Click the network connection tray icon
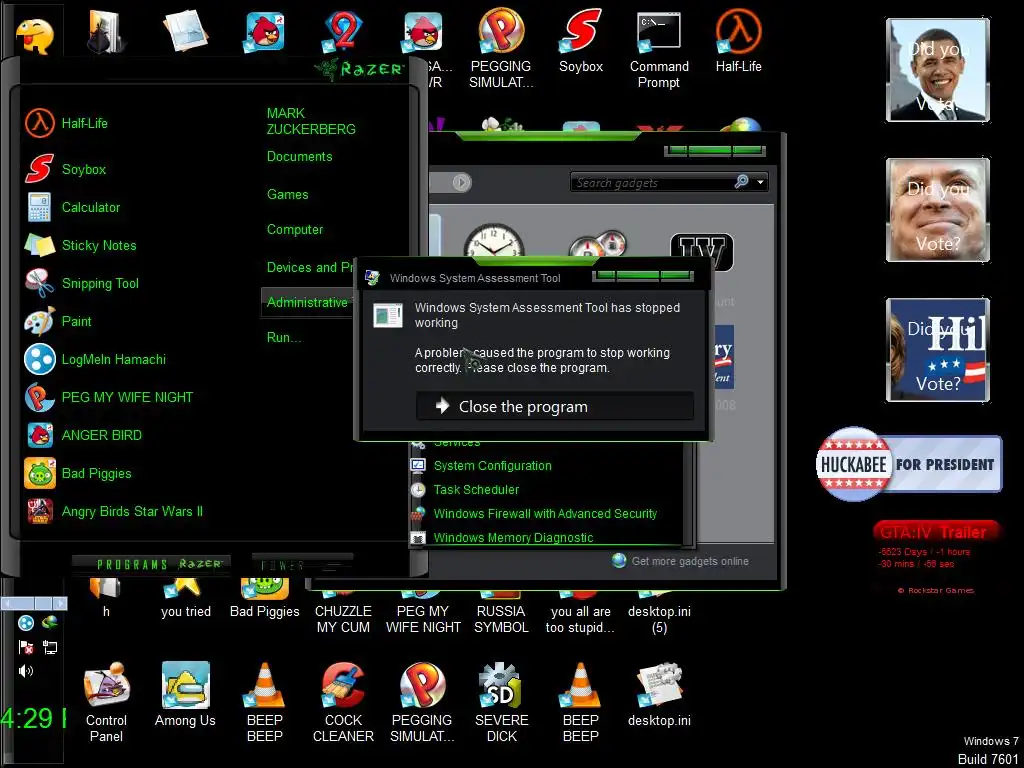 [x=50, y=647]
